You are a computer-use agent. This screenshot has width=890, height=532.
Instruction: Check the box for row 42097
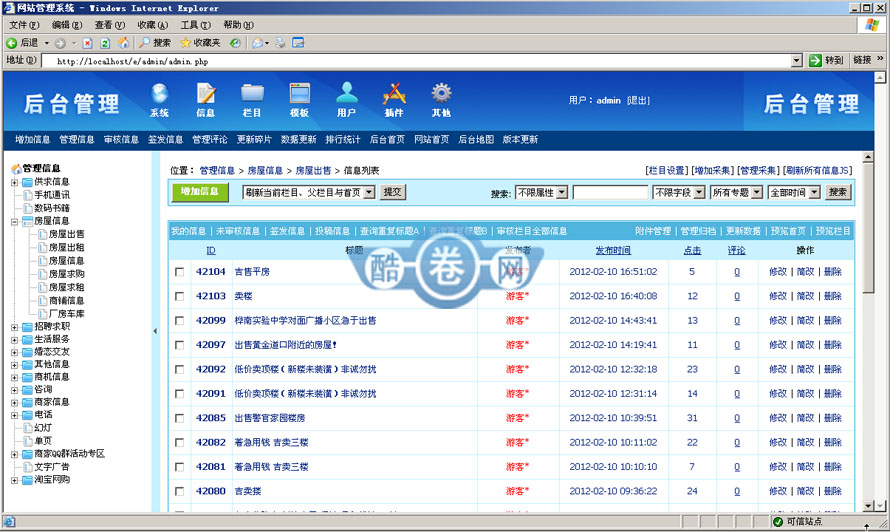tap(179, 345)
